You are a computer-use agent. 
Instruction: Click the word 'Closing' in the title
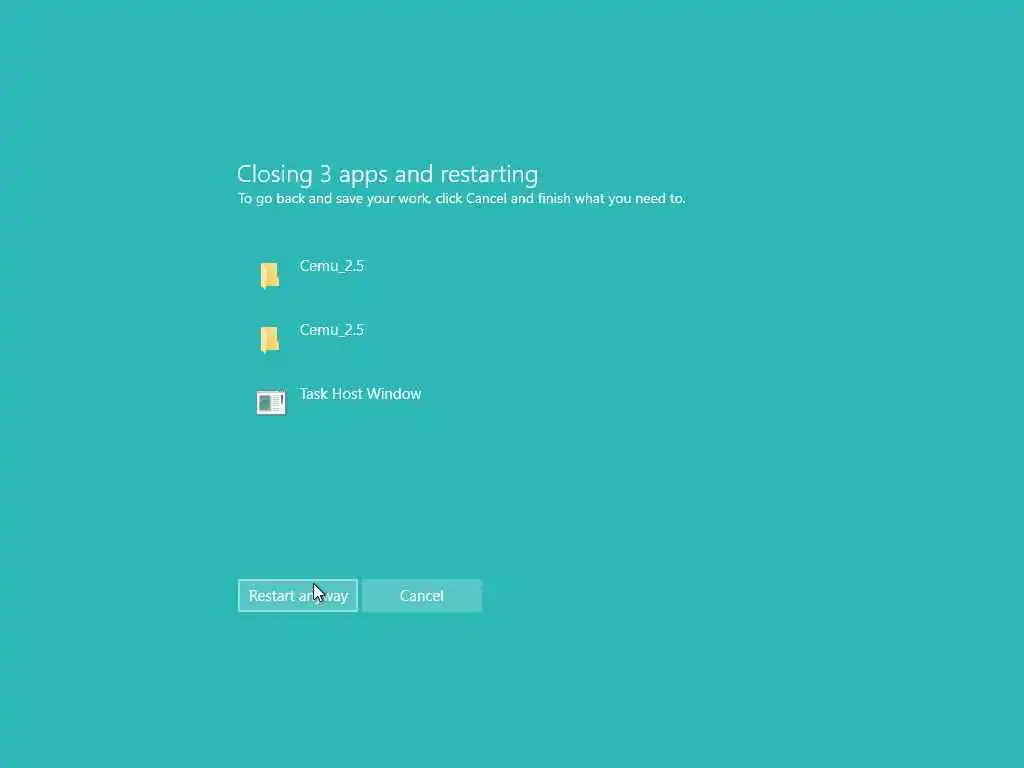point(275,174)
